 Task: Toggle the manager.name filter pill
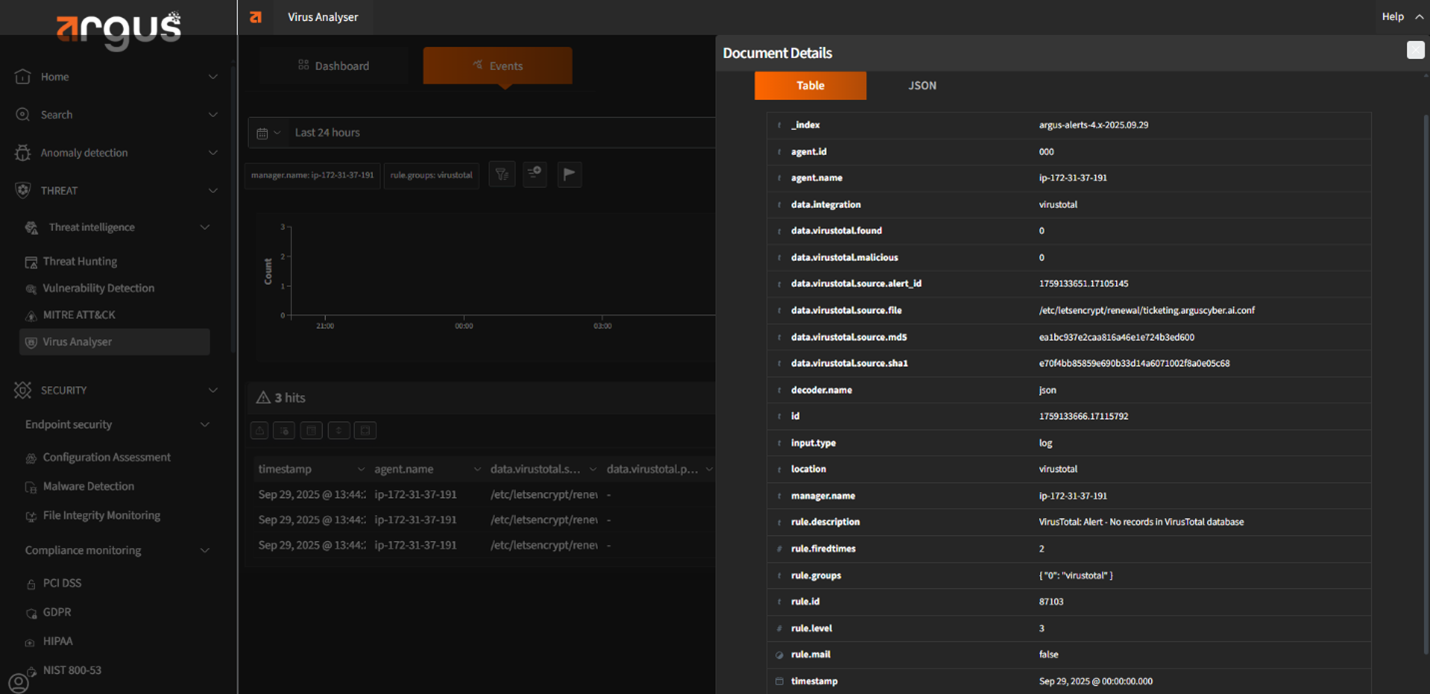point(312,175)
